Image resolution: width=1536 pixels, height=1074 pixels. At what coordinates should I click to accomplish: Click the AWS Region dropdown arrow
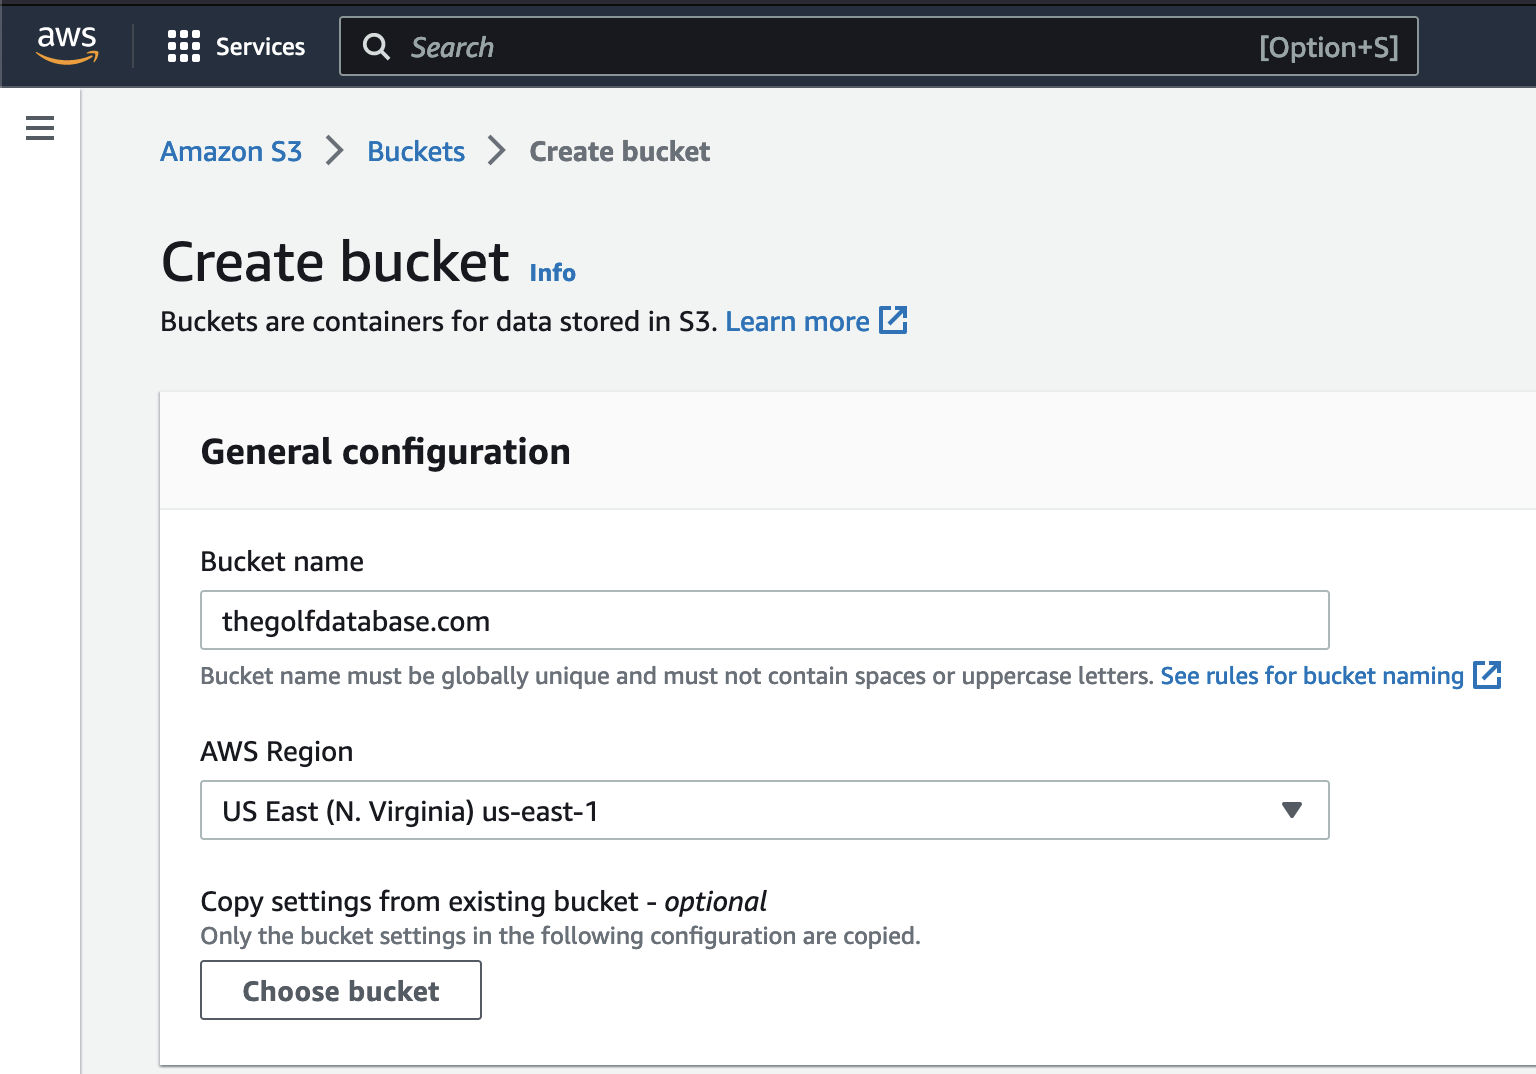[1291, 810]
